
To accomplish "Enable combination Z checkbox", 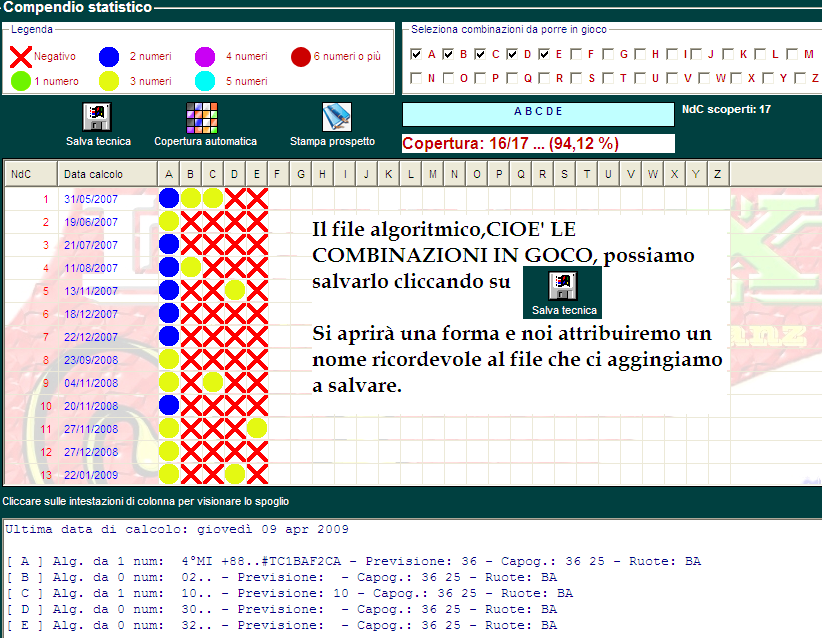I will tap(800, 78).
